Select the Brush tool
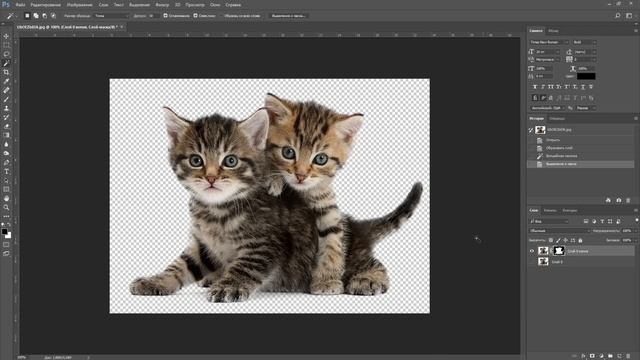Screen dimensions: 640x360 (6, 99)
